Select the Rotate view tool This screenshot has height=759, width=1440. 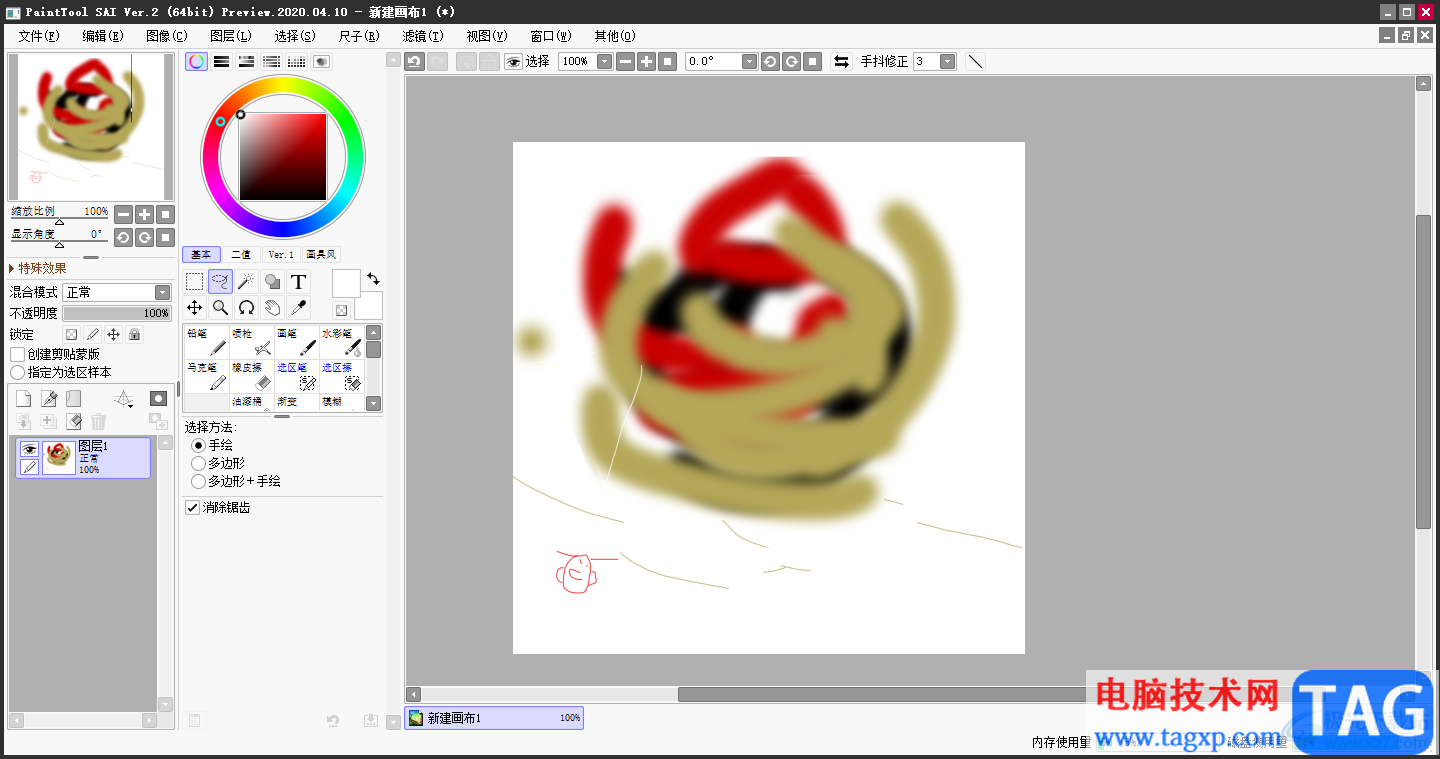(246, 308)
